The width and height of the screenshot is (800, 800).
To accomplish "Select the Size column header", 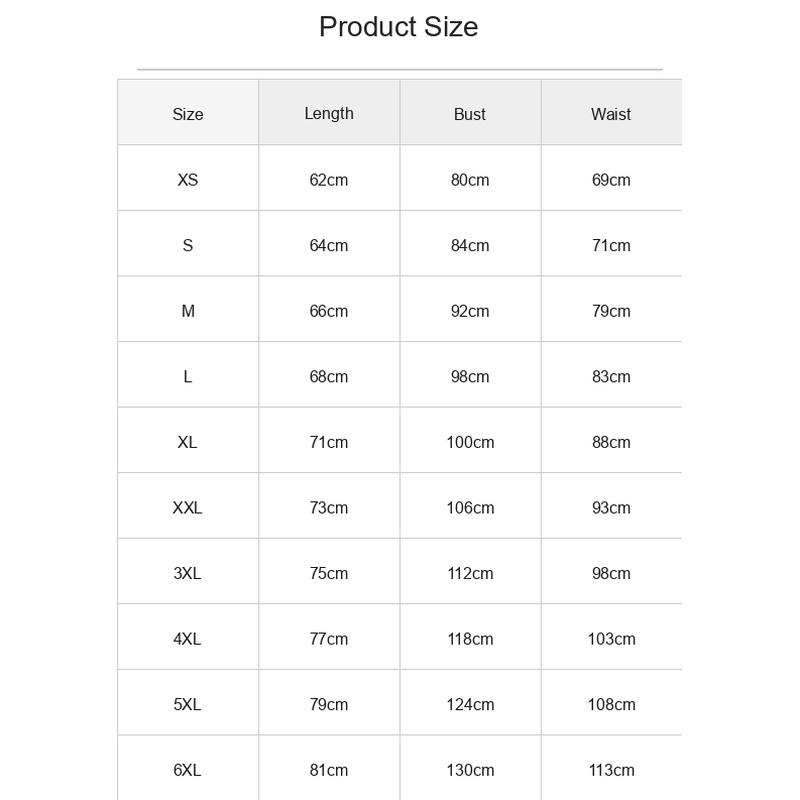I will coord(188,114).
